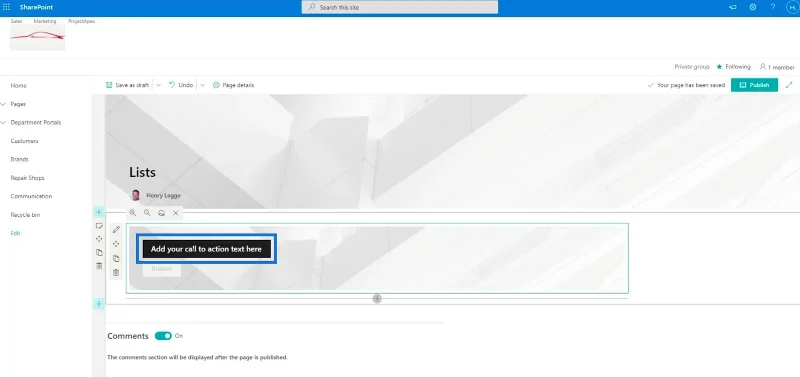Screen dimensions: 800x377
Task: Click the Henry Legge author name
Action: tap(163, 195)
